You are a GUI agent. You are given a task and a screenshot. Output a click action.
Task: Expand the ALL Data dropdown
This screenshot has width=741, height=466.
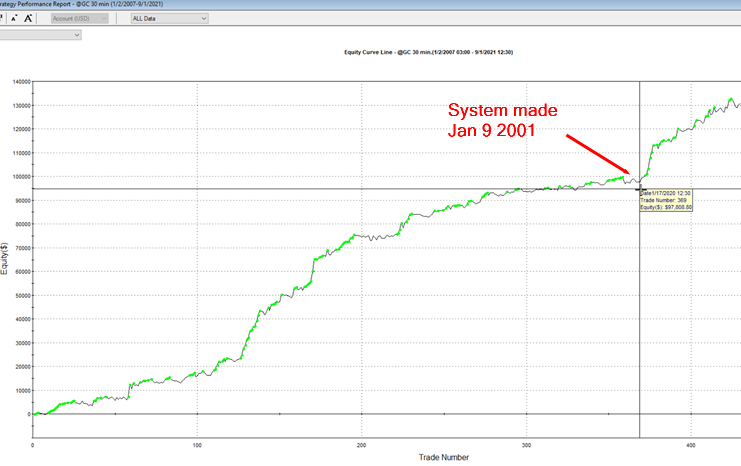(169, 18)
